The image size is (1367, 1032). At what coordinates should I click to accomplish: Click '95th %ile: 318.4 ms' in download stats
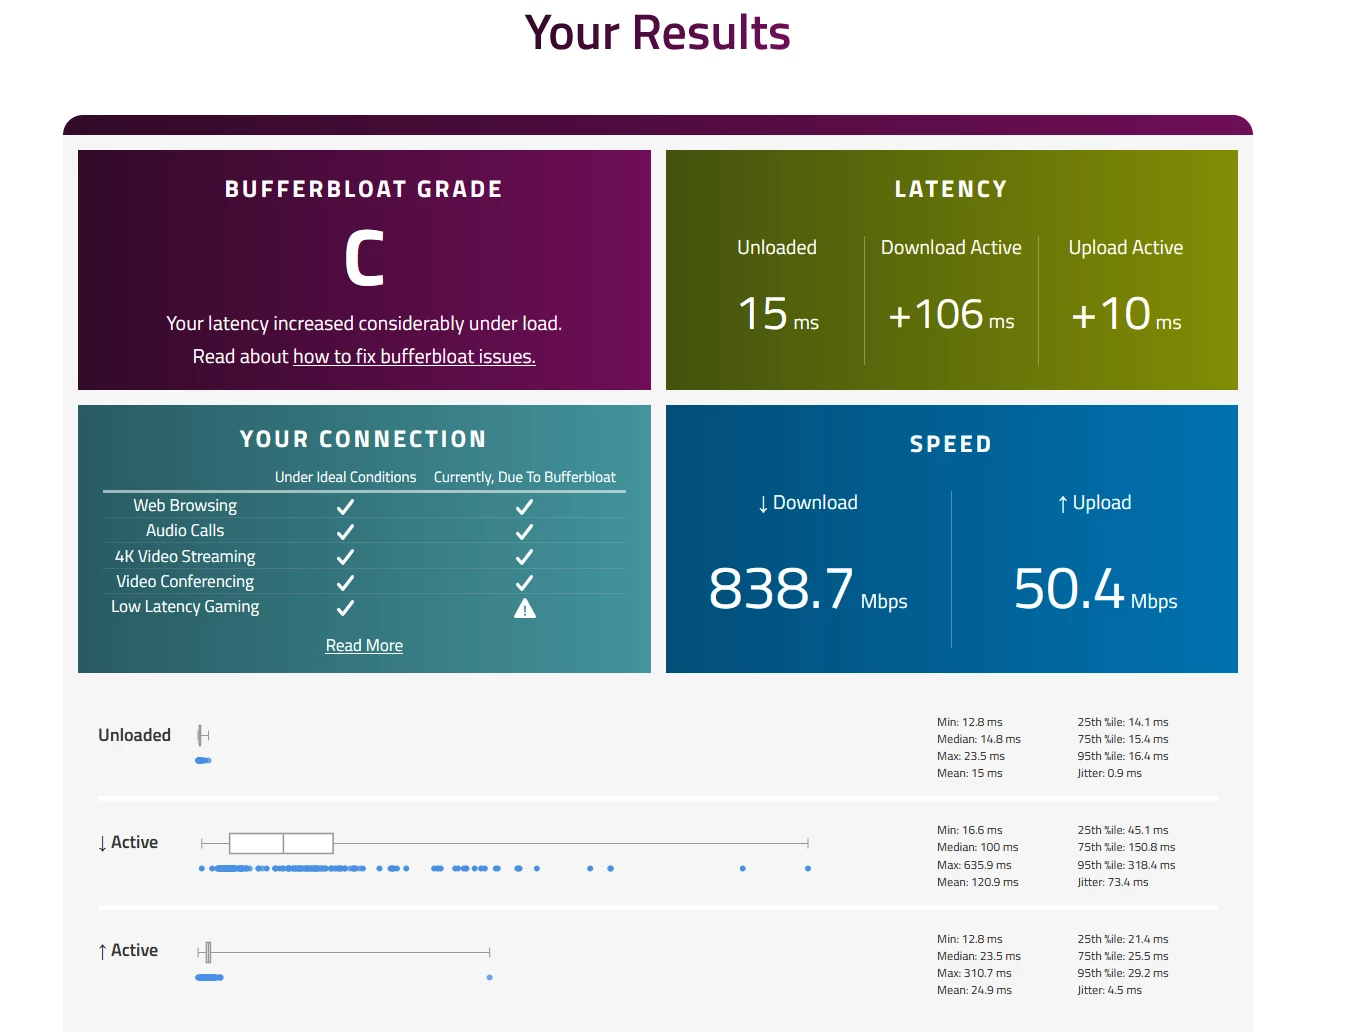click(x=1127, y=865)
